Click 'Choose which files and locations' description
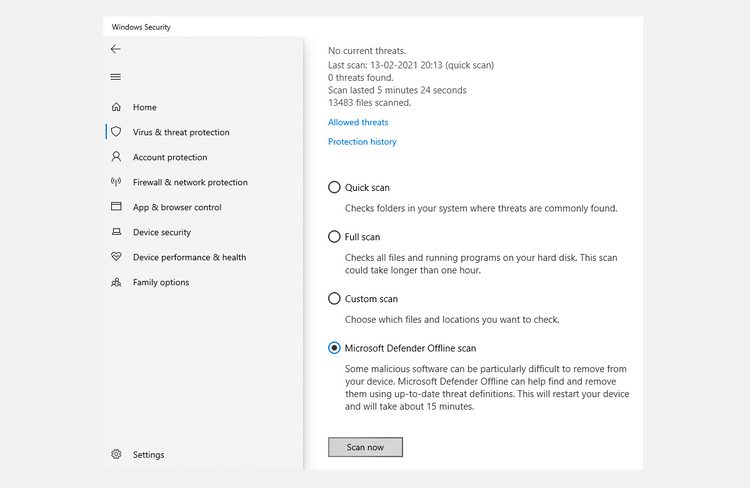 [452, 320]
